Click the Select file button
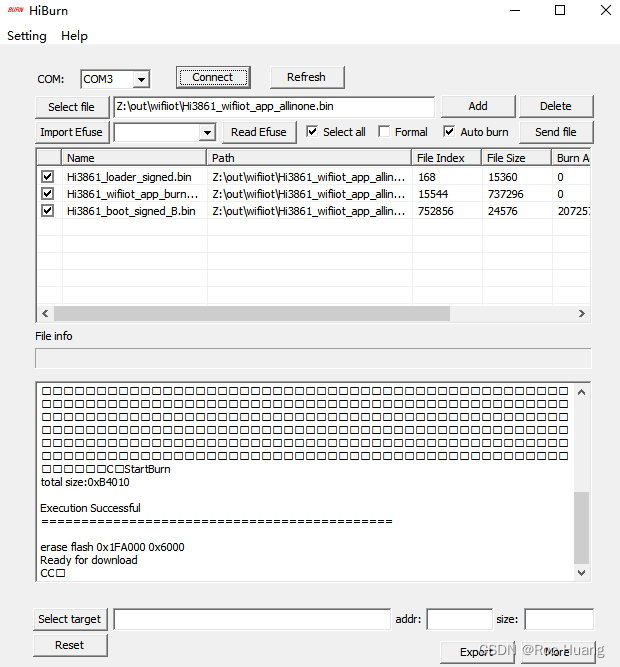Viewport: 620px width, 667px height. 71,107
